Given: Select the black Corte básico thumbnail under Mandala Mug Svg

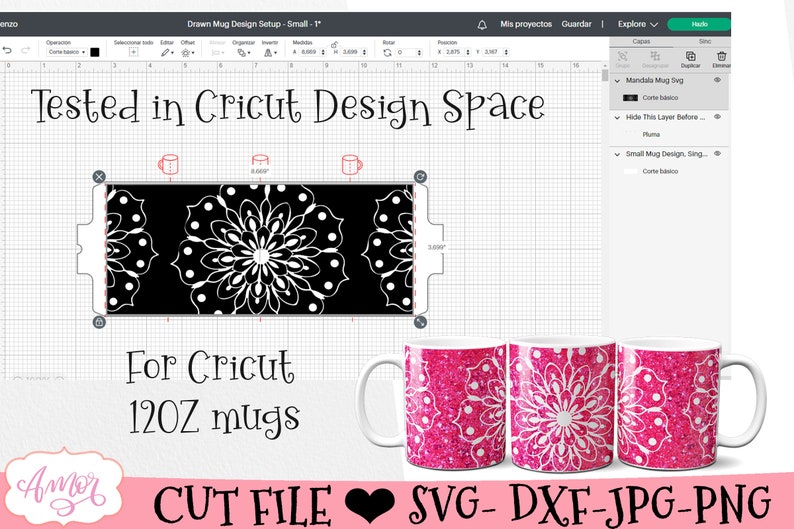Looking at the screenshot, I should pyautogui.click(x=630, y=98).
